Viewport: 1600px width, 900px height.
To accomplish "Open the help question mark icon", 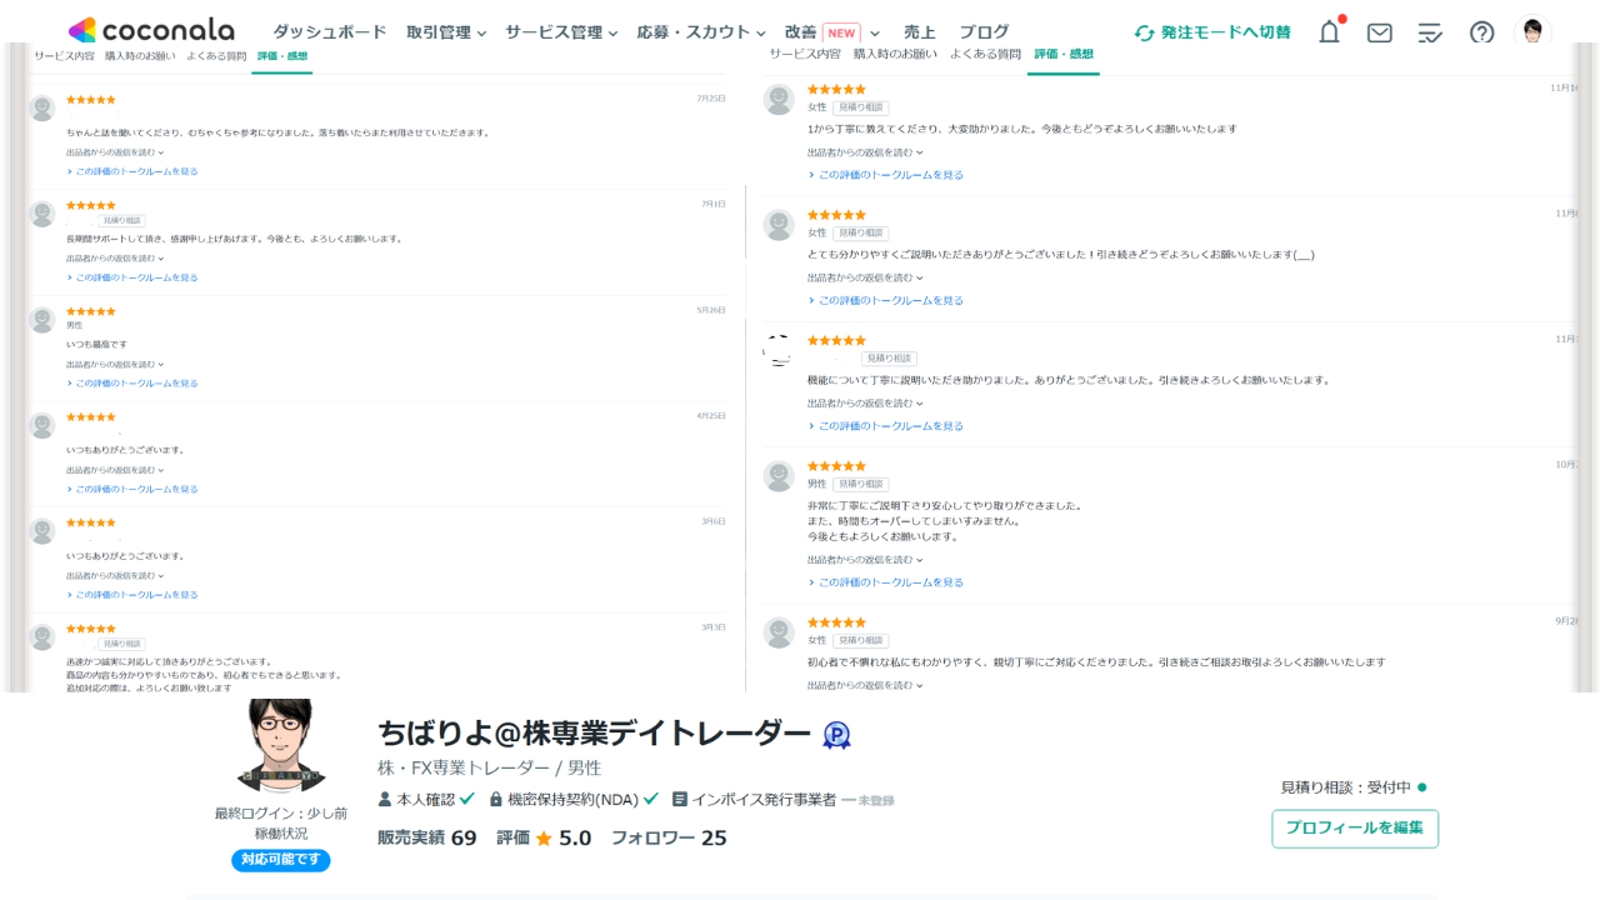I will (x=1482, y=32).
